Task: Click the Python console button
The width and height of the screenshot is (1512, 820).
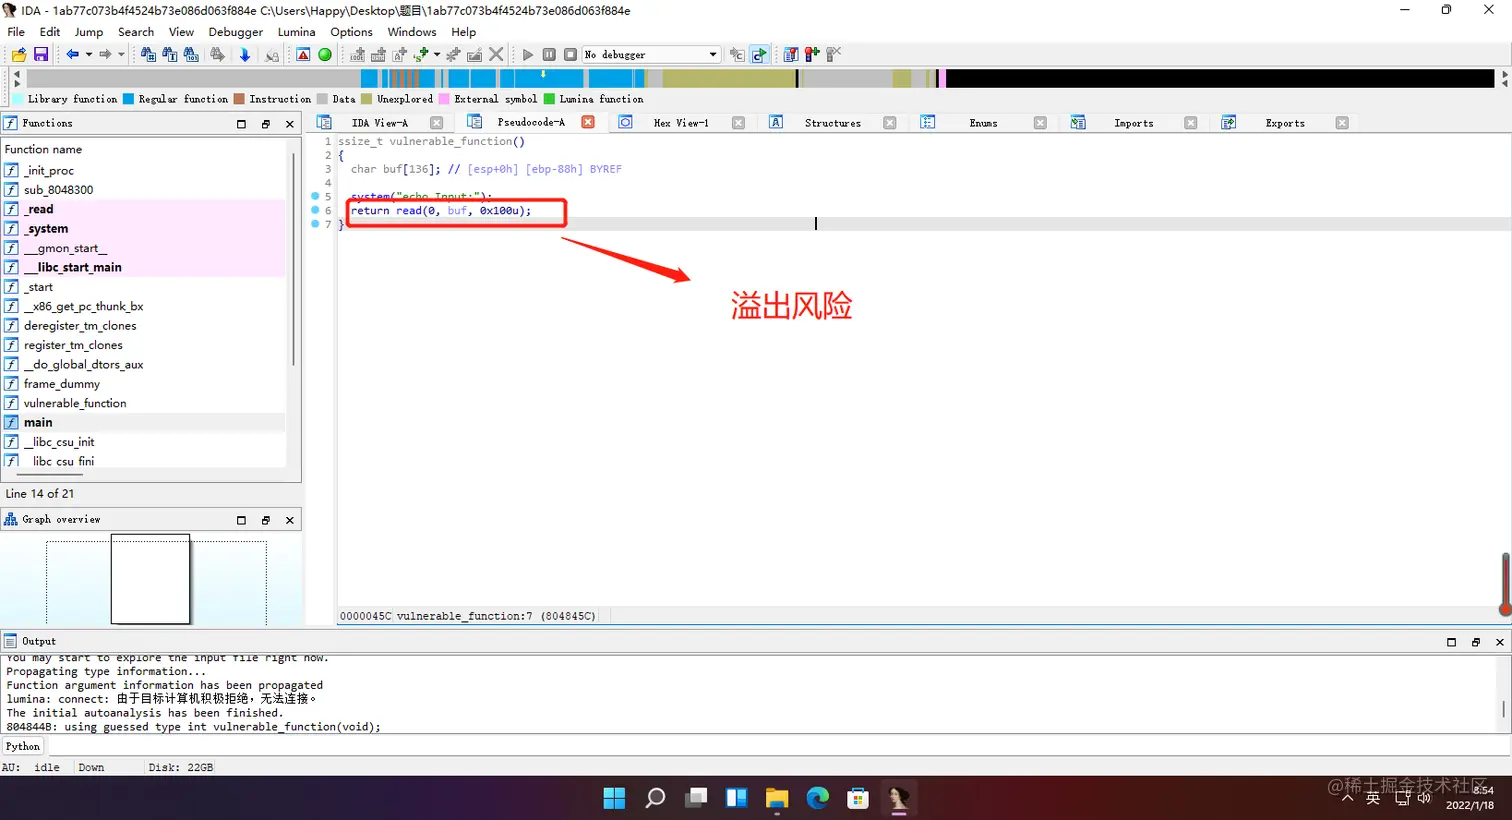Action: click(x=23, y=747)
